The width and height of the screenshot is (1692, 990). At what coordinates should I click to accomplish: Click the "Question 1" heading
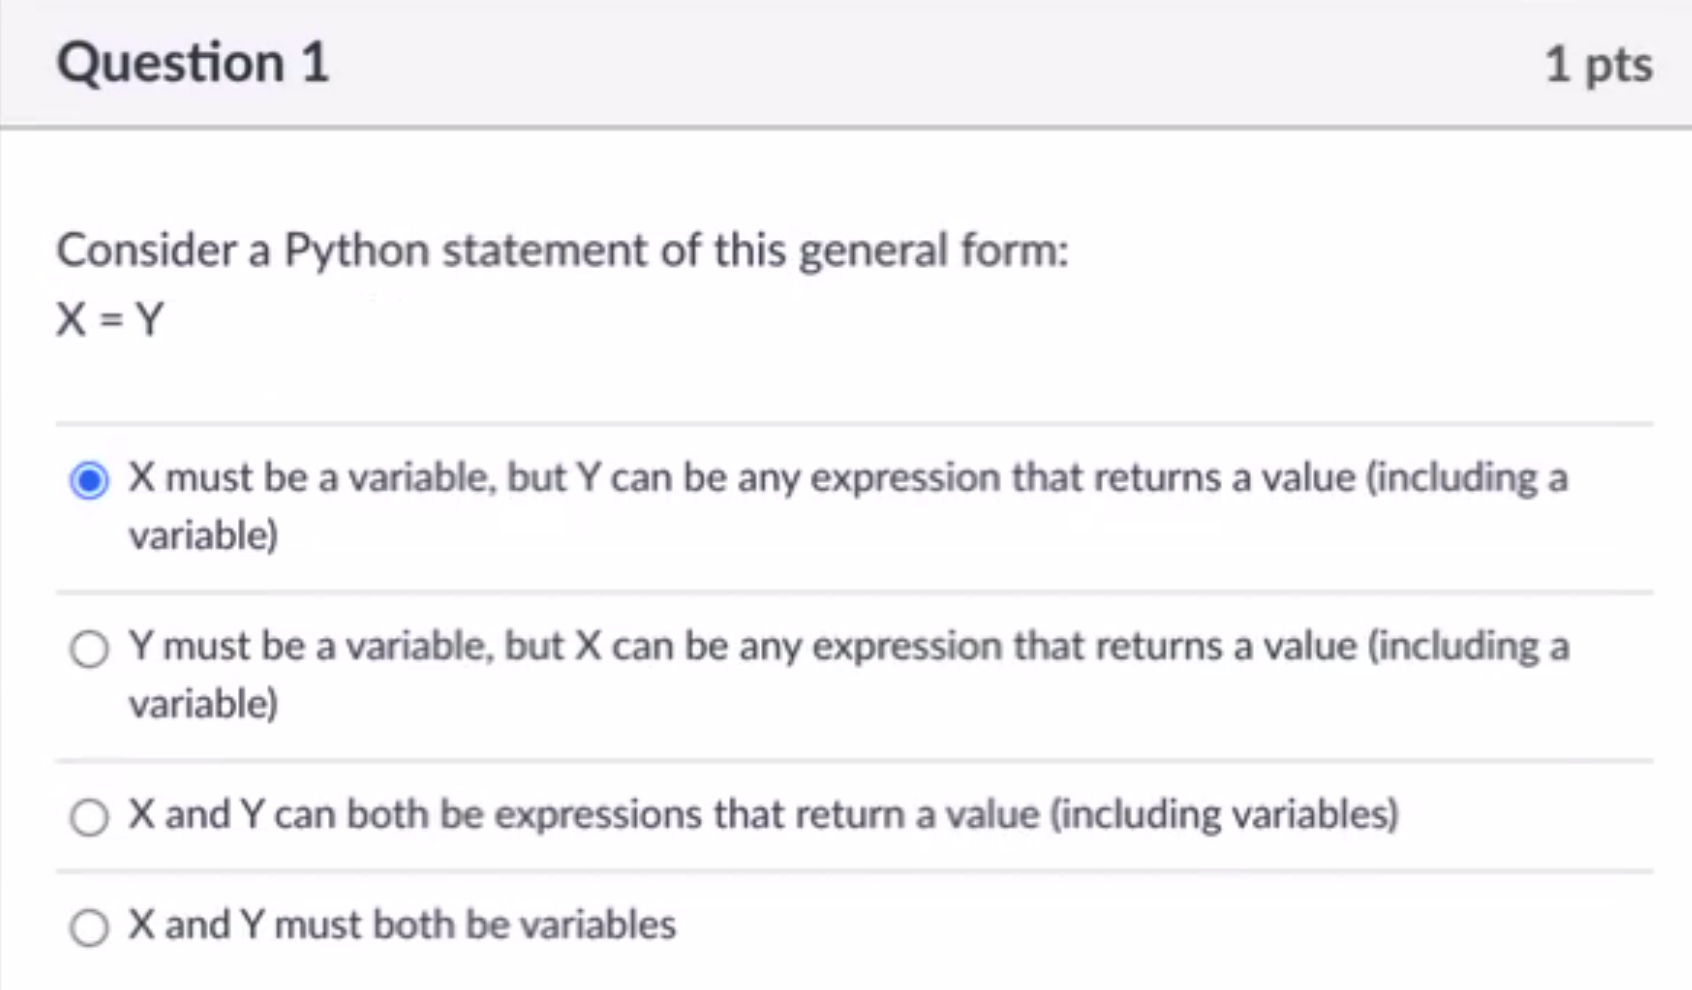(x=193, y=63)
